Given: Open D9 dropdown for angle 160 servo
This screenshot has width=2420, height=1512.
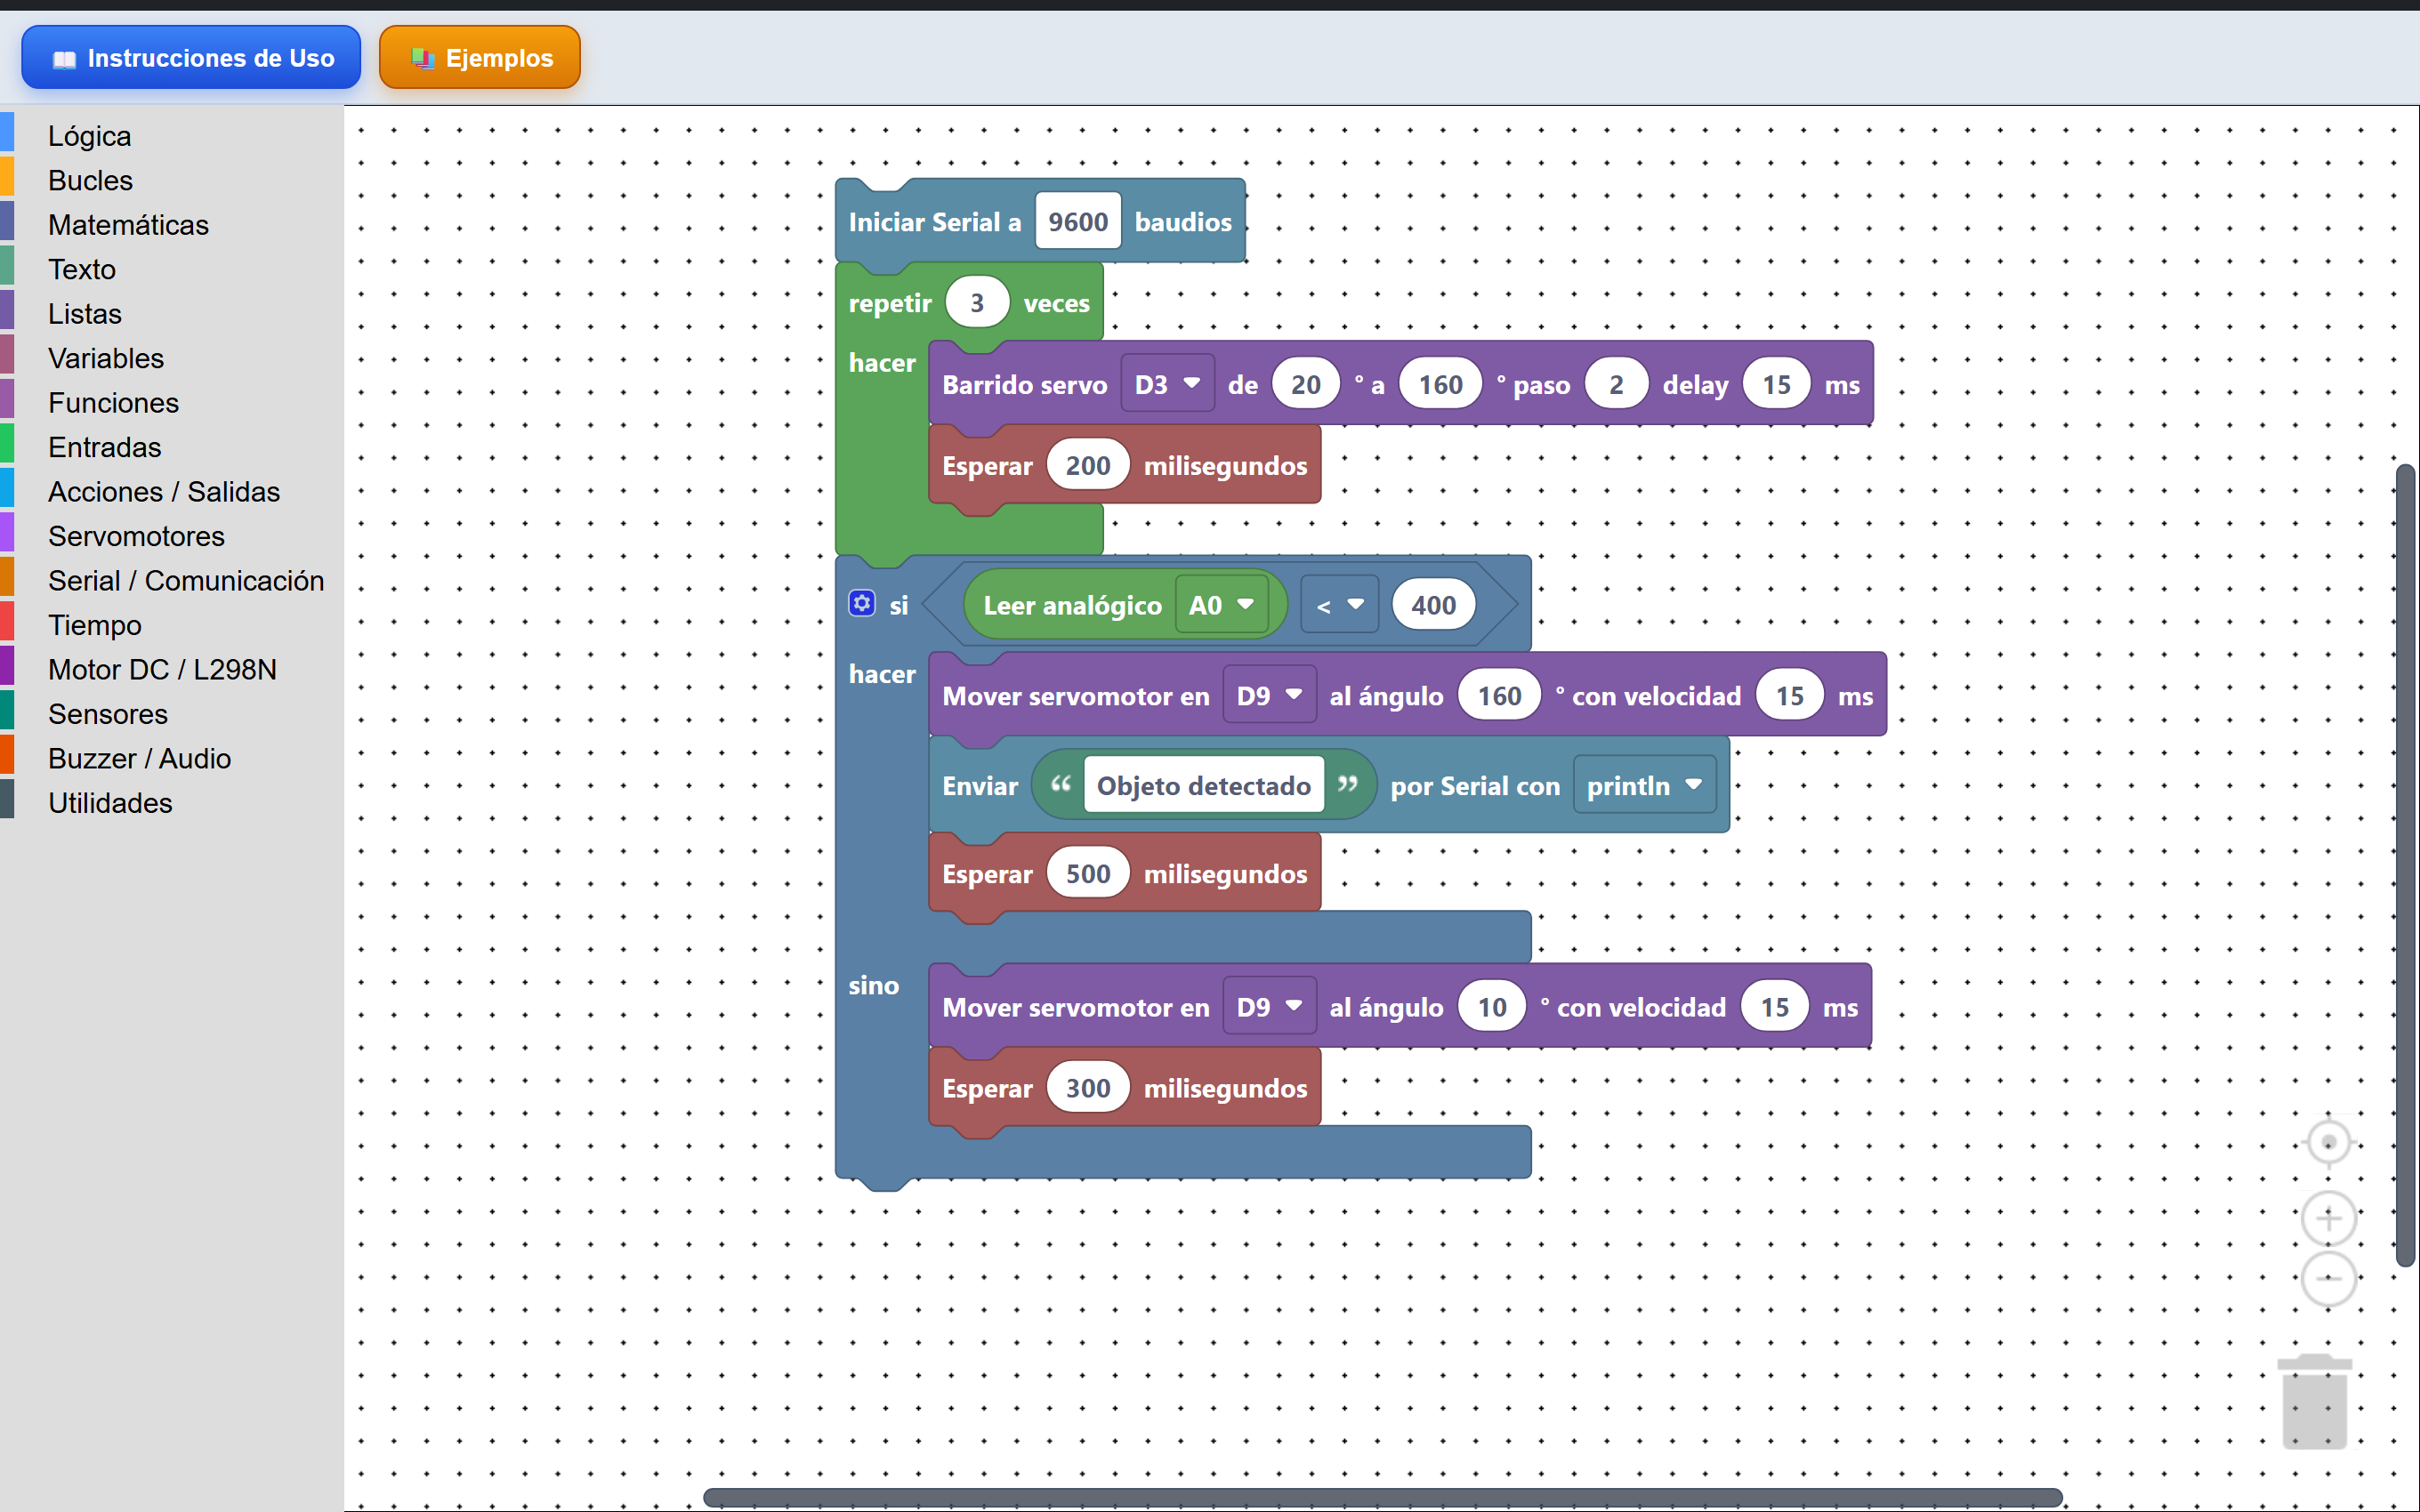Looking at the screenshot, I should pyautogui.click(x=1269, y=695).
